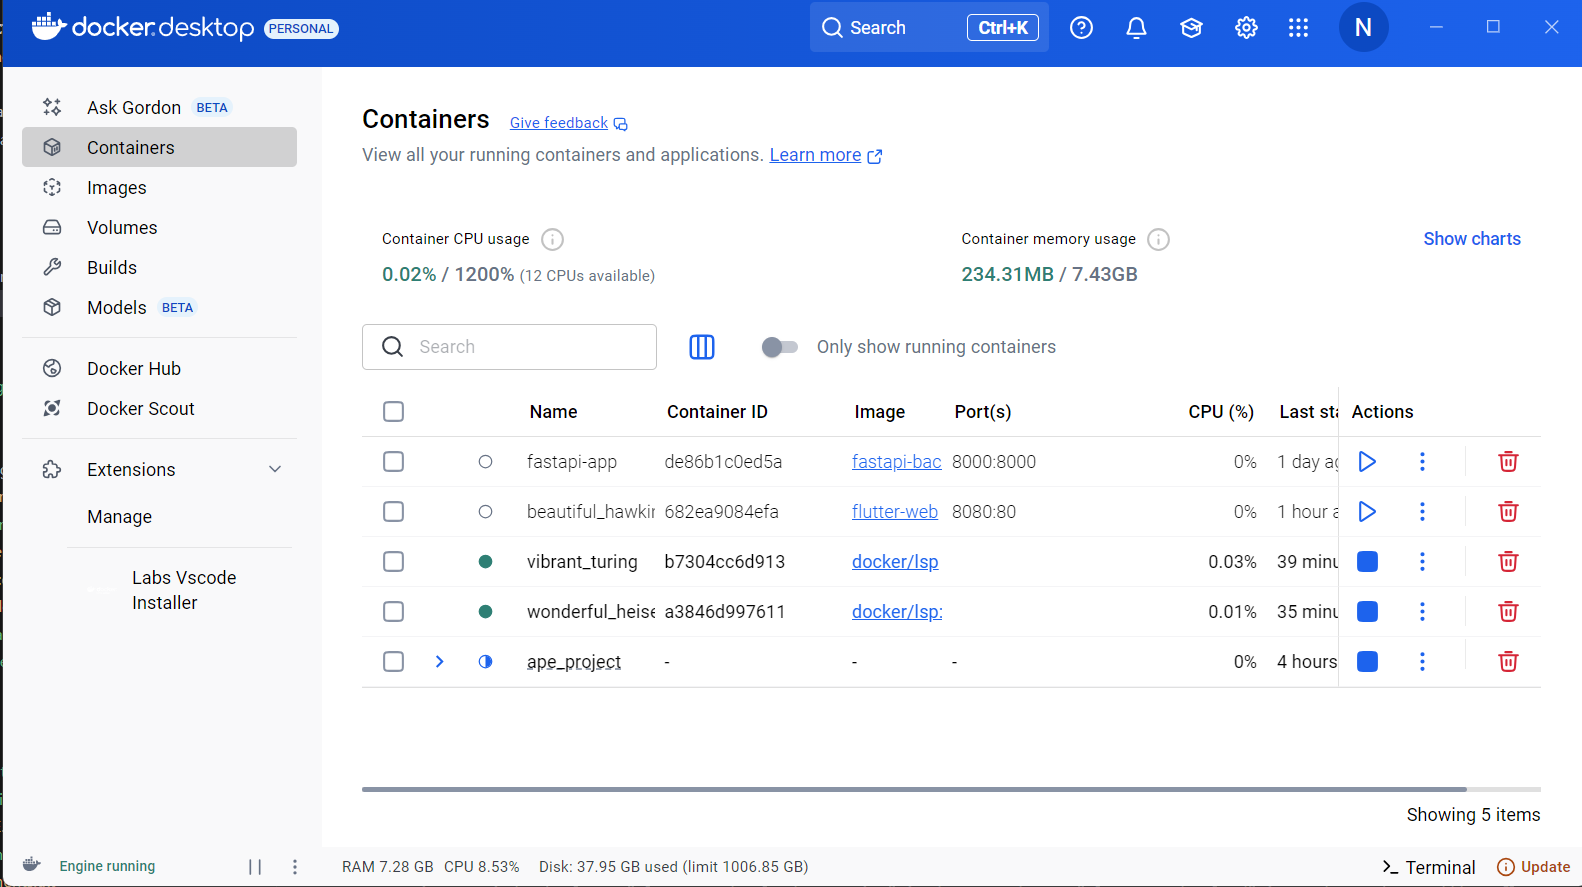Open Docker Scout in the sidebar
The width and height of the screenshot is (1582, 887).
point(159,408)
